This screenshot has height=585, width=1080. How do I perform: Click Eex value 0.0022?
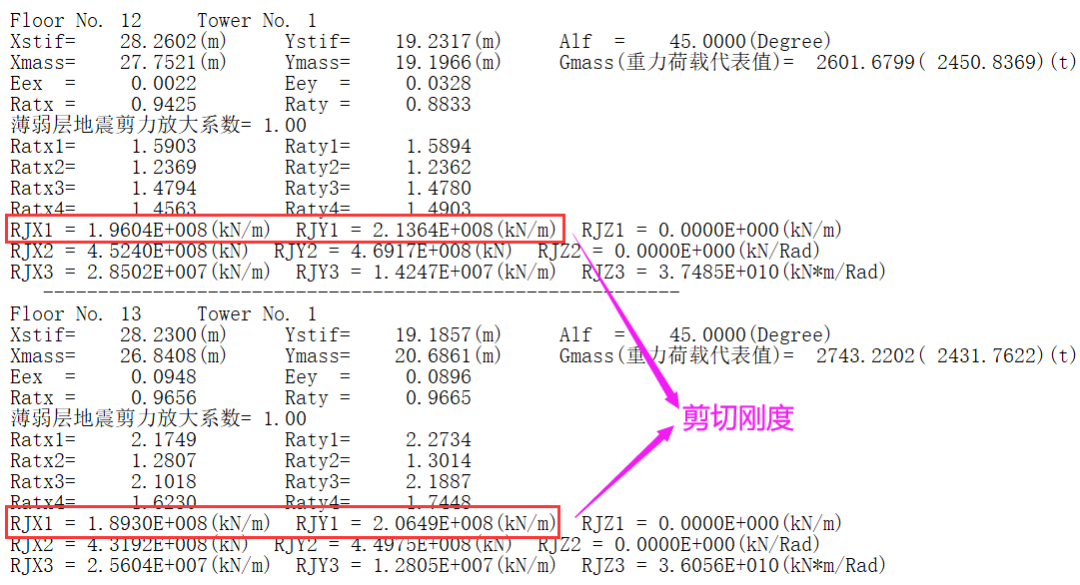coord(164,83)
